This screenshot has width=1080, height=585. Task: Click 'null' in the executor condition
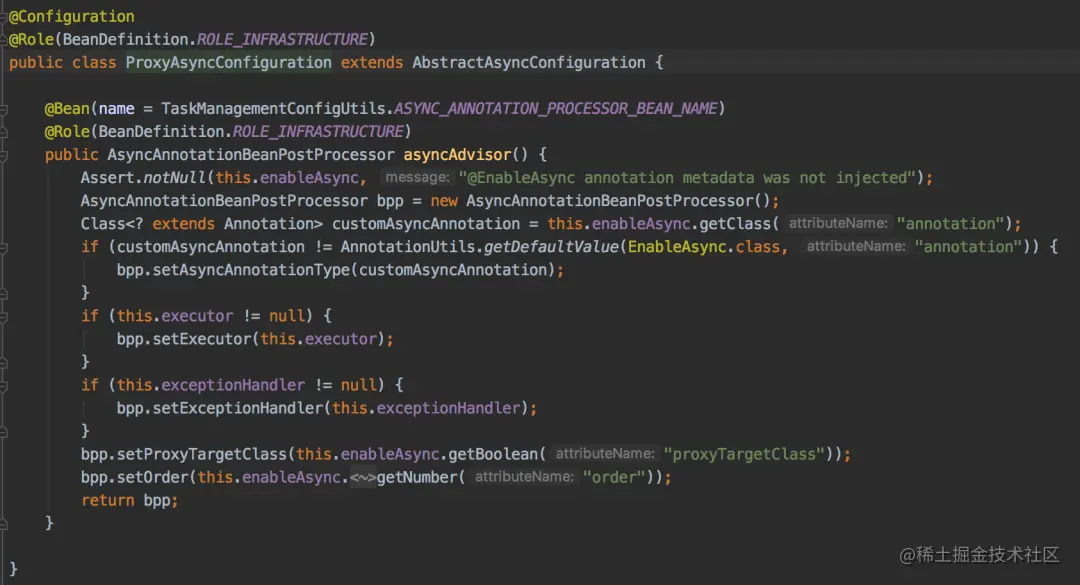287,316
